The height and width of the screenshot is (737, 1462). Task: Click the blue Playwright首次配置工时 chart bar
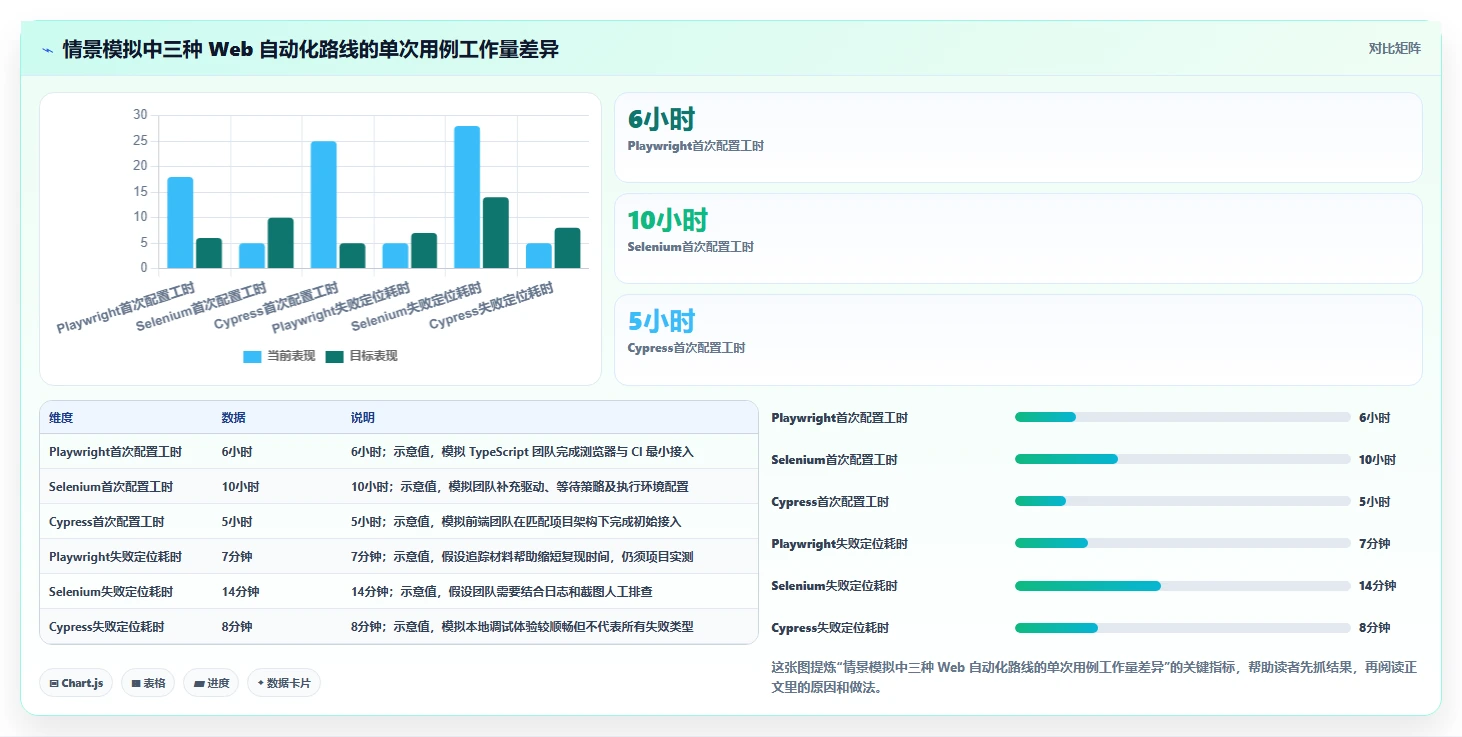point(180,223)
